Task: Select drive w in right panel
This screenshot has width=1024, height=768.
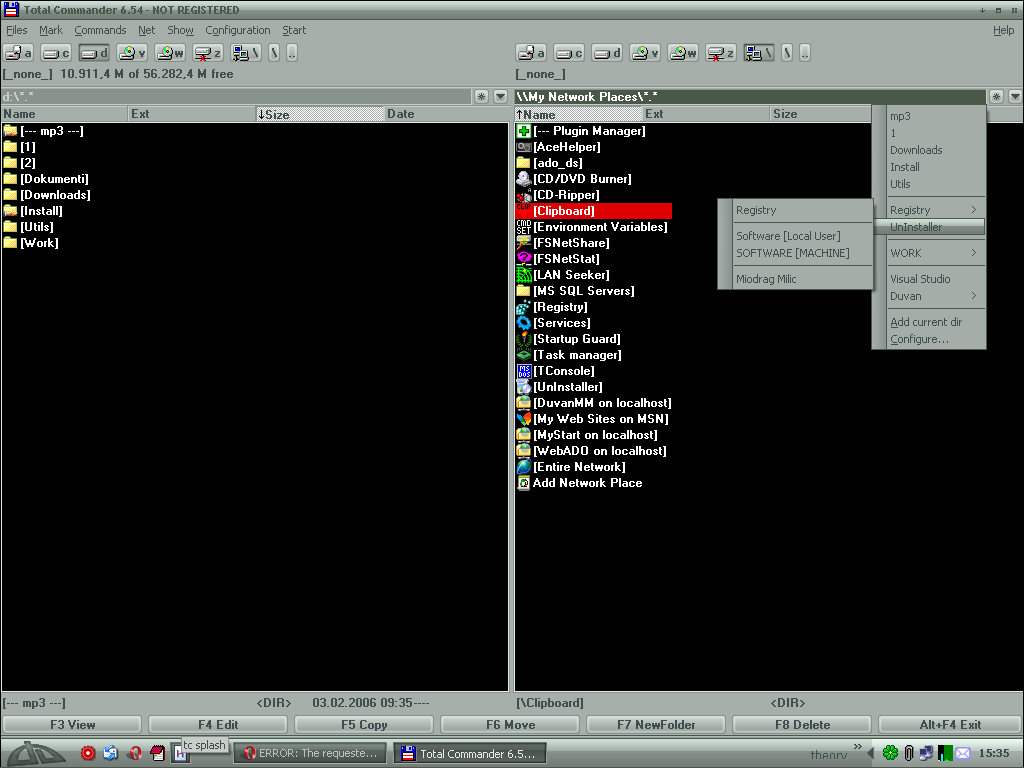Action: (x=682, y=53)
